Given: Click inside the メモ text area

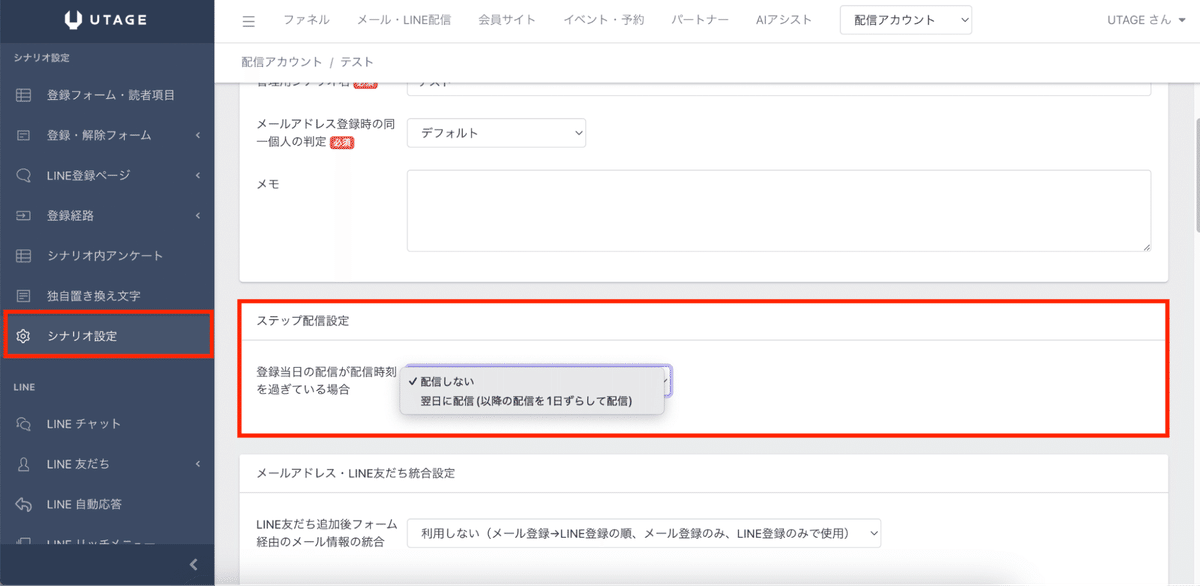Looking at the screenshot, I should point(778,210).
